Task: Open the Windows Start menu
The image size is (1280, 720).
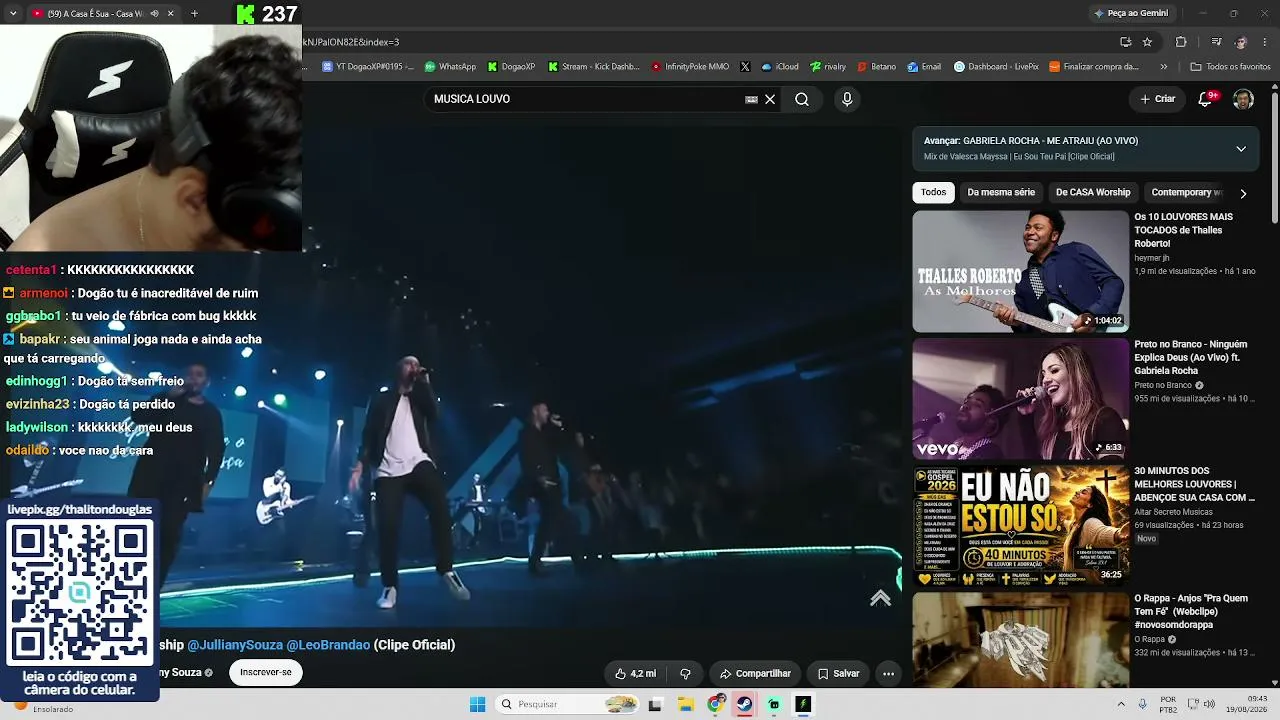Action: [x=477, y=704]
